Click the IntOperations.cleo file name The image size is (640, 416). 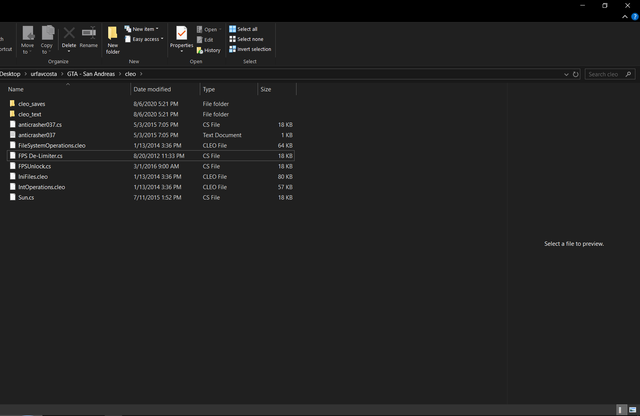42,187
